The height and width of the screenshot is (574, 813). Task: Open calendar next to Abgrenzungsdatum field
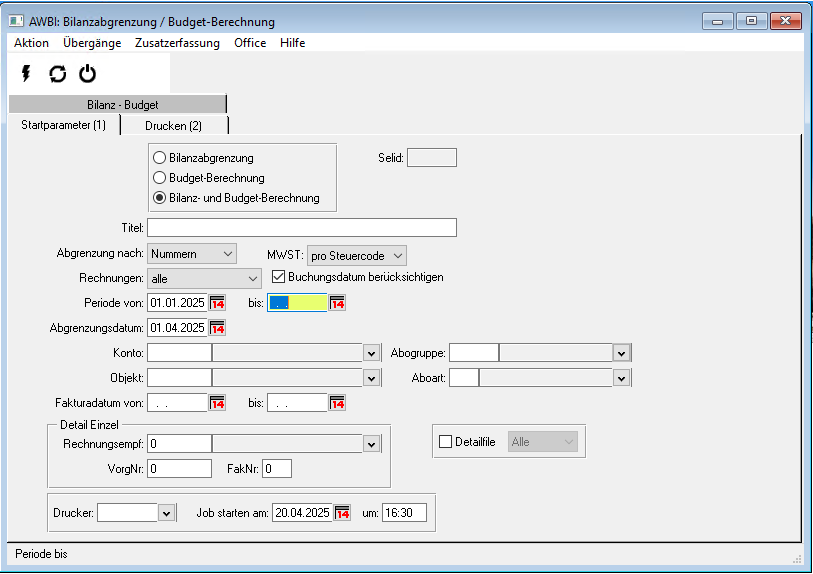217,328
